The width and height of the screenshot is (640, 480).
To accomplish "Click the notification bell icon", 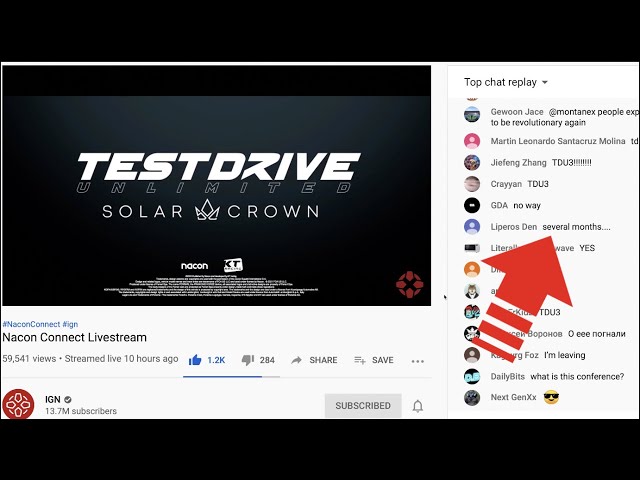I will [418, 406].
